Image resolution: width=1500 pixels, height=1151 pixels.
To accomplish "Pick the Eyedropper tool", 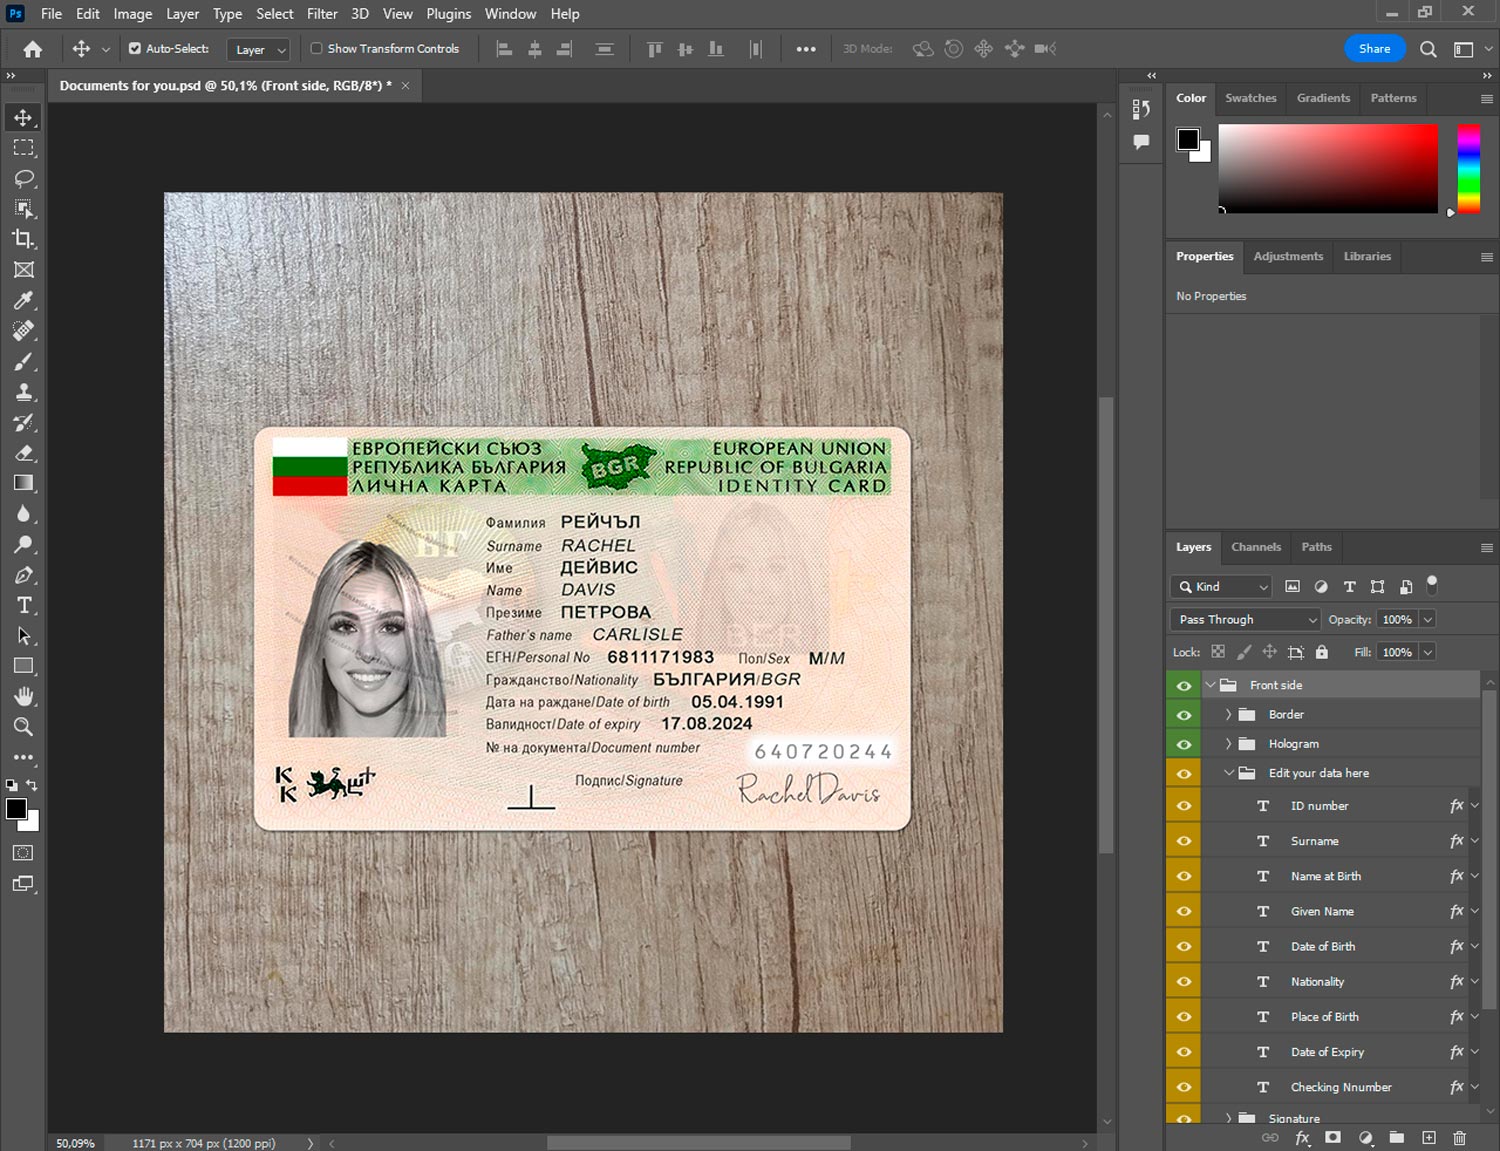I will pos(24,300).
